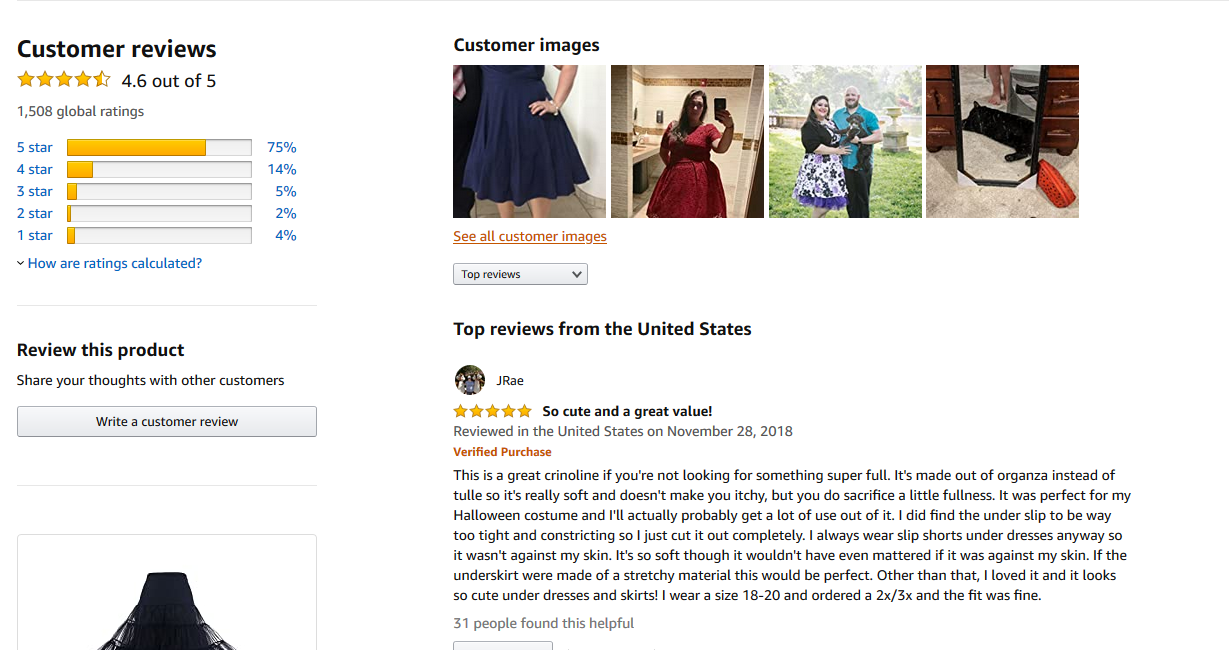Filter reviews by 3 star link
This screenshot has height=650, width=1229.
point(35,191)
